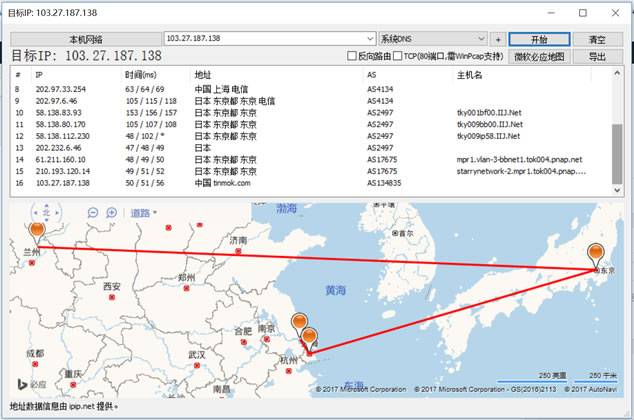
Task: Click the plus button beside DNS selector
Action: click(497, 38)
